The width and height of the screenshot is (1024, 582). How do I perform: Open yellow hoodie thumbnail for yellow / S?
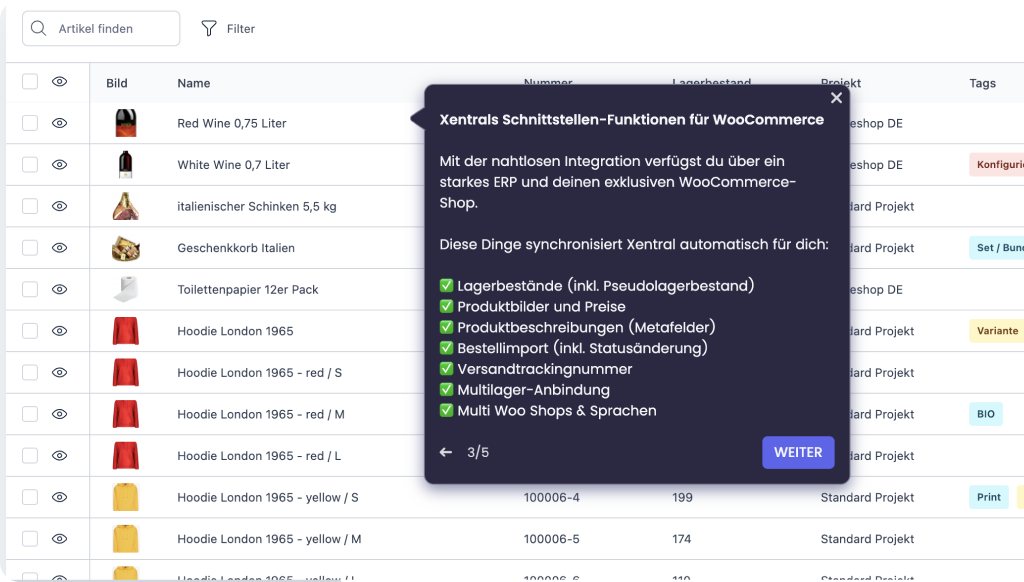point(125,497)
